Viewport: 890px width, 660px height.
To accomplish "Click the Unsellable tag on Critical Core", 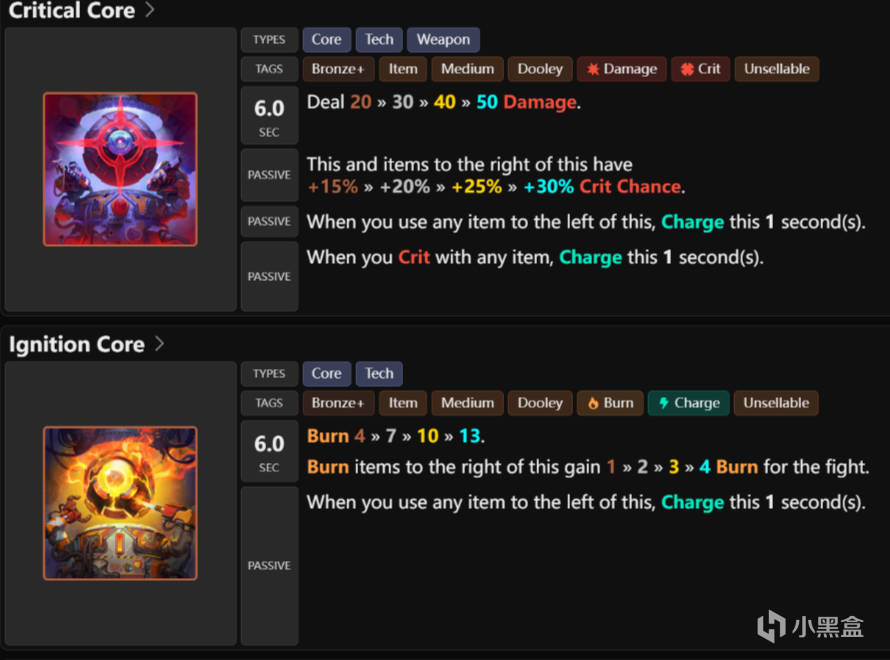I will pos(776,69).
